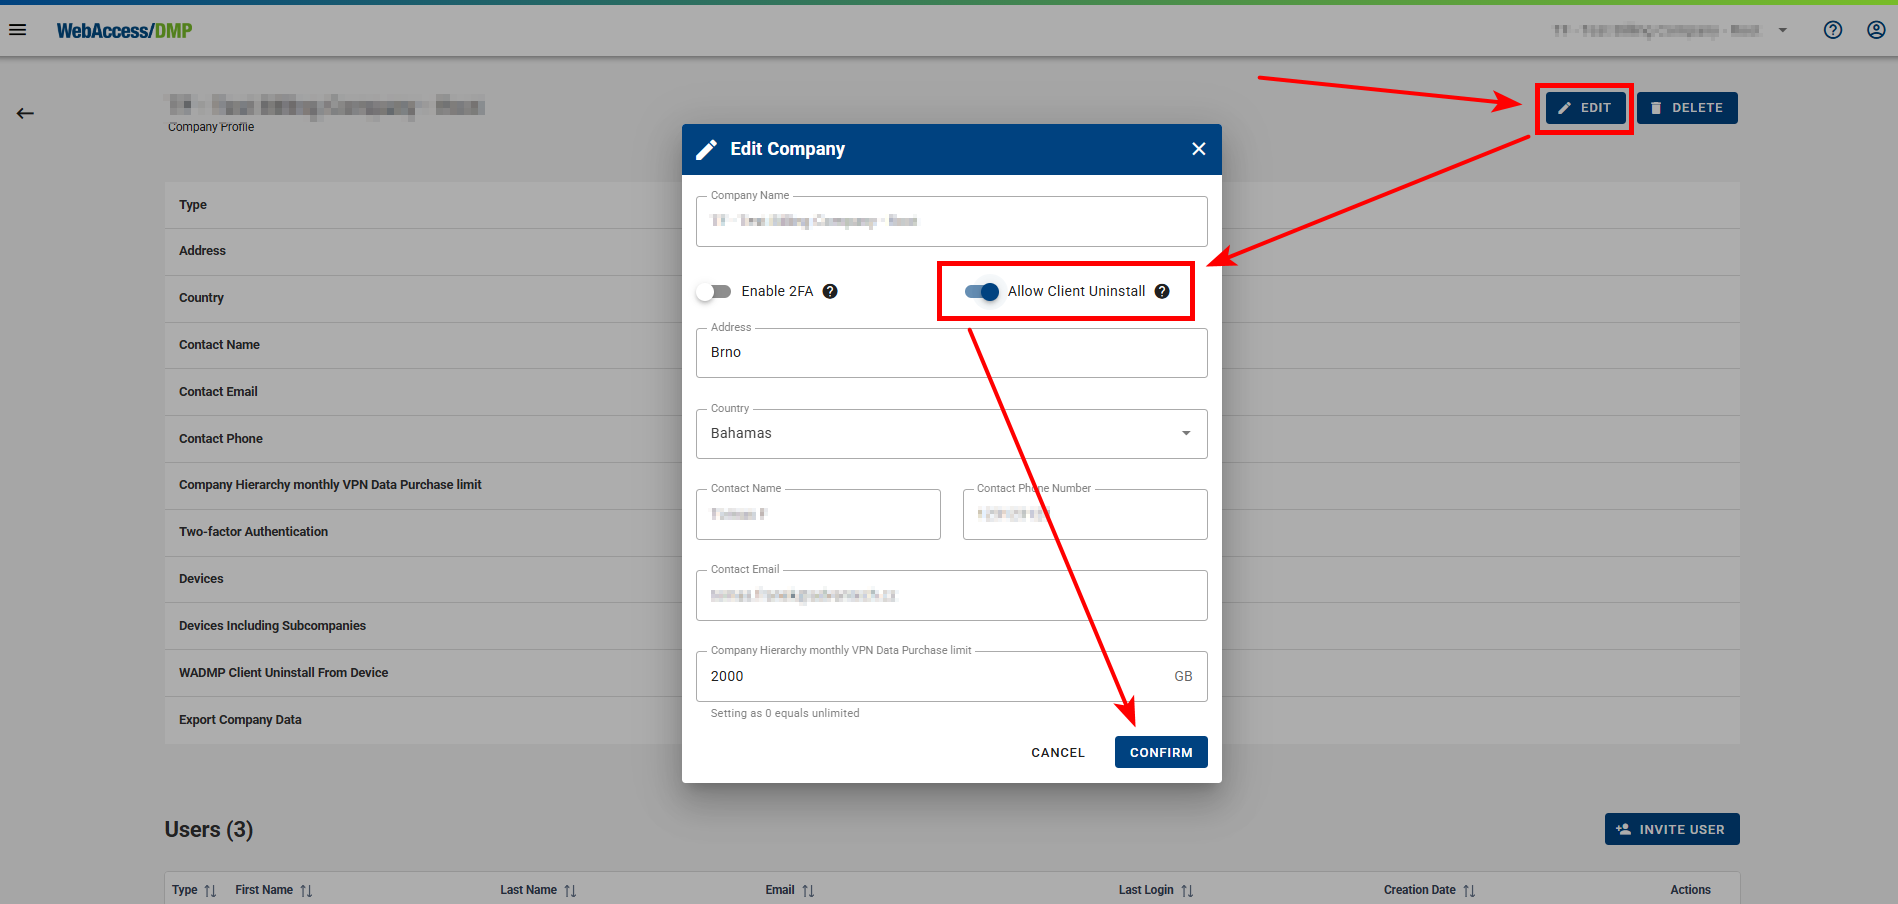
Task: Open the hamburger navigation menu
Action: point(18,30)
